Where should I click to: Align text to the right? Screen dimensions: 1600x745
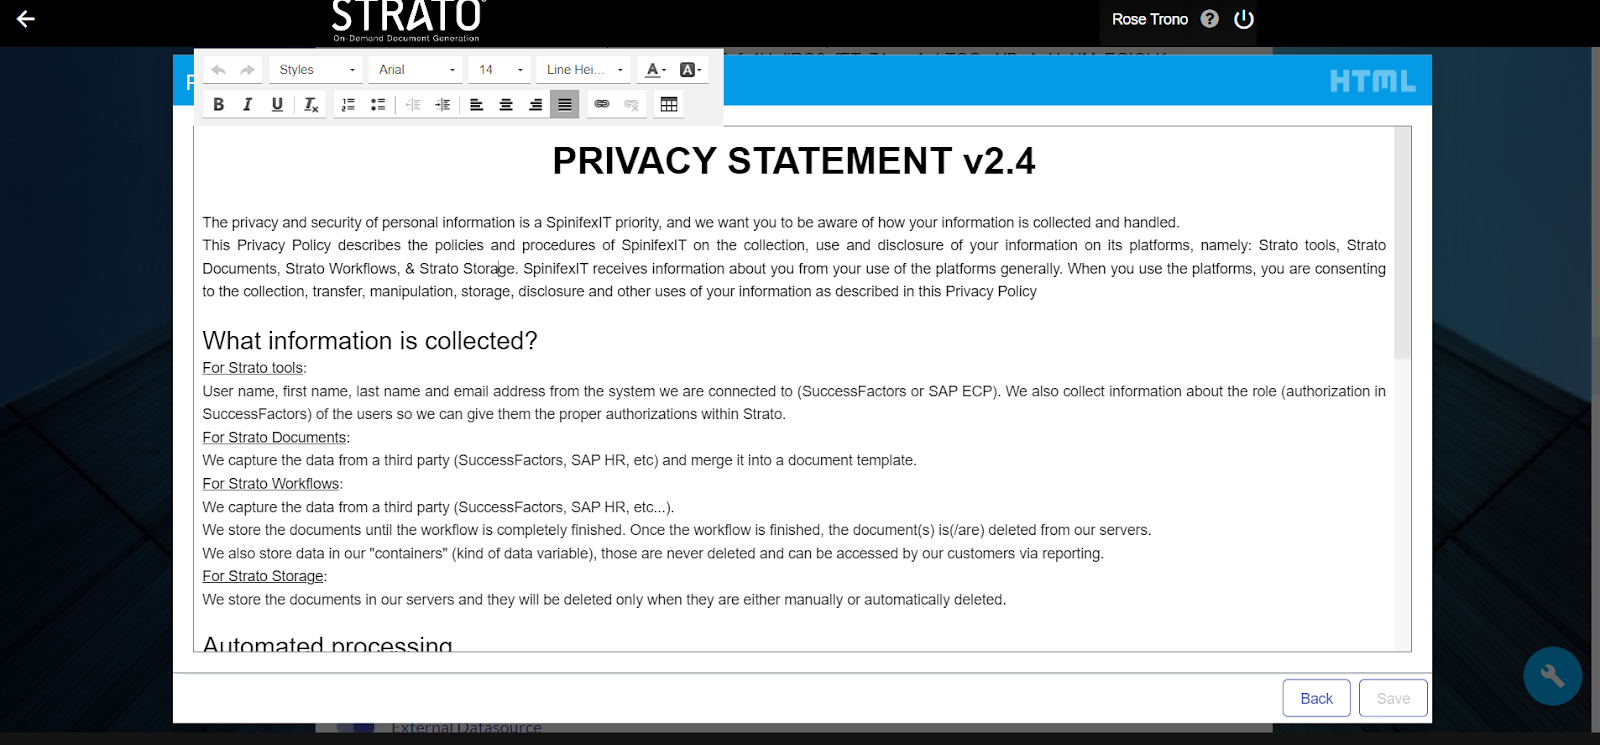point(535,104)
